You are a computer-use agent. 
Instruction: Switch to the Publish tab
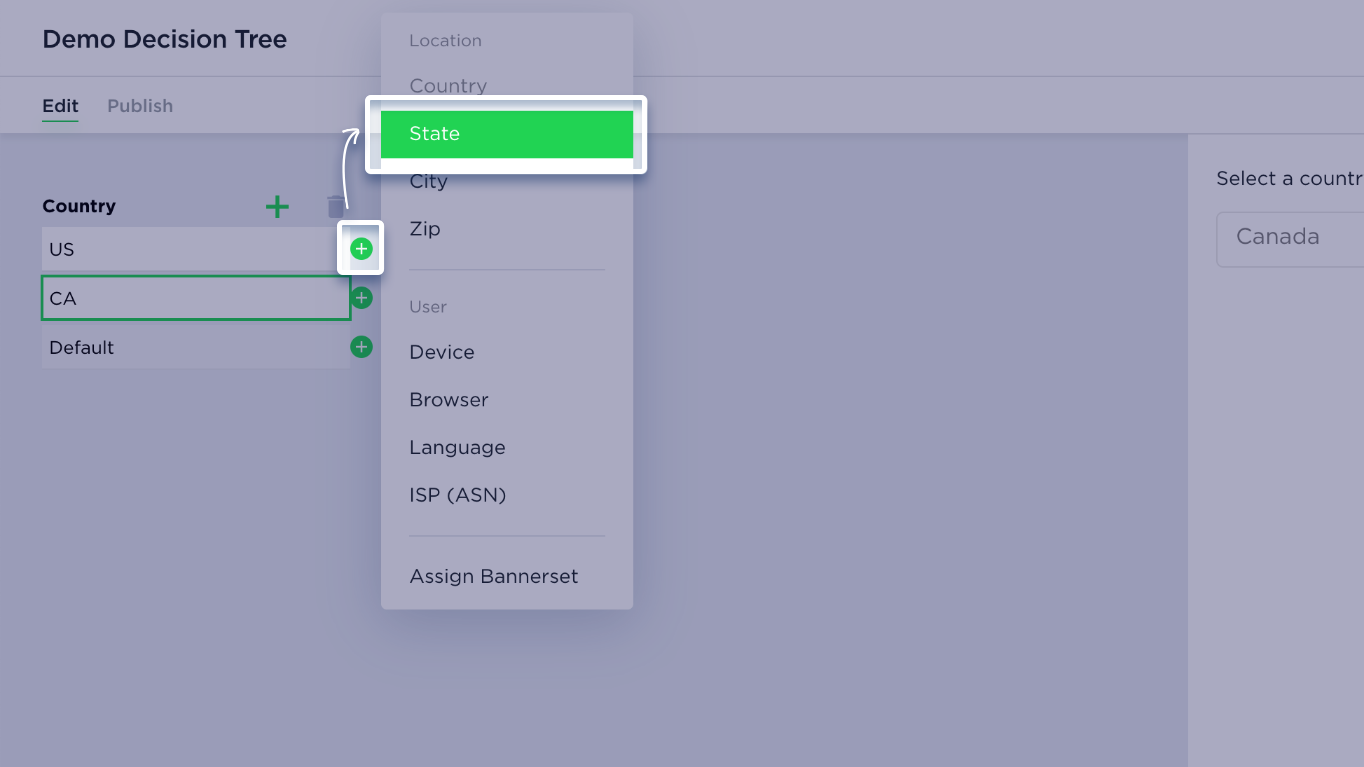pyautogui.click(x=140, y=106)
